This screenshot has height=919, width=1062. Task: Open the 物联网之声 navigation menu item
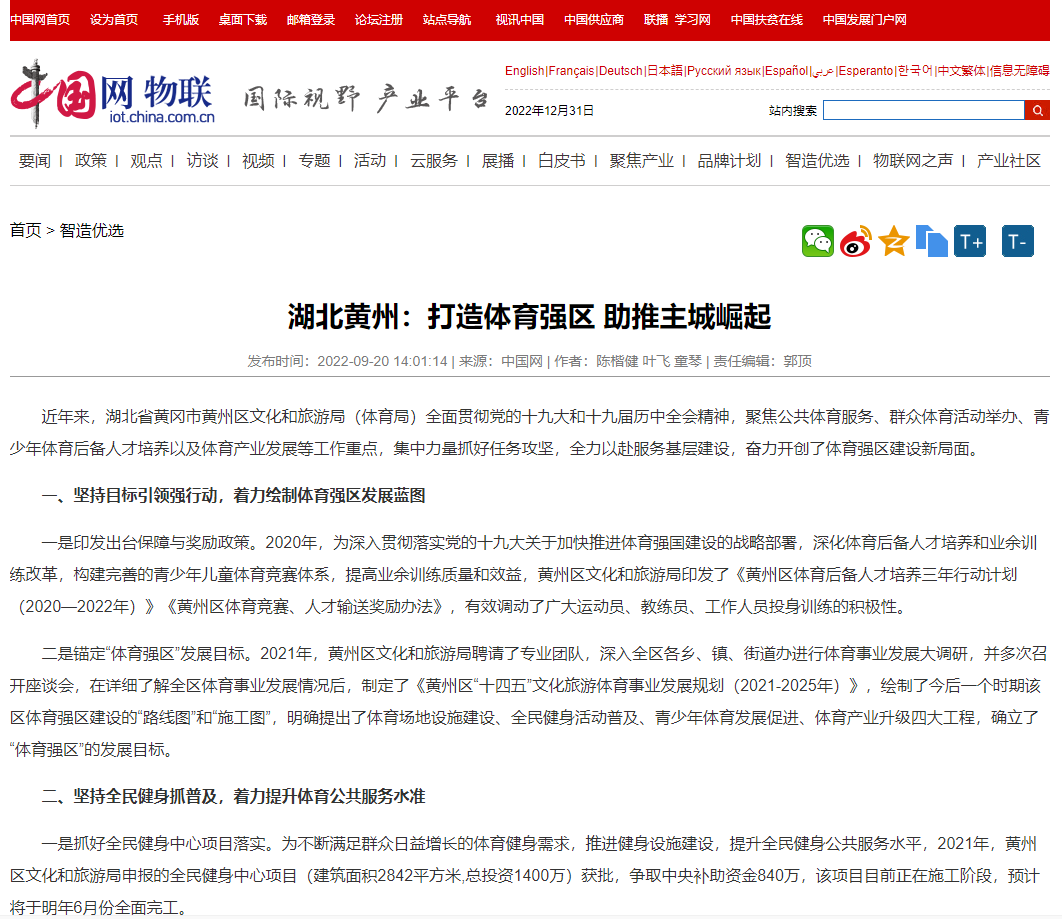pyautogui.click(x=913, y=161)
